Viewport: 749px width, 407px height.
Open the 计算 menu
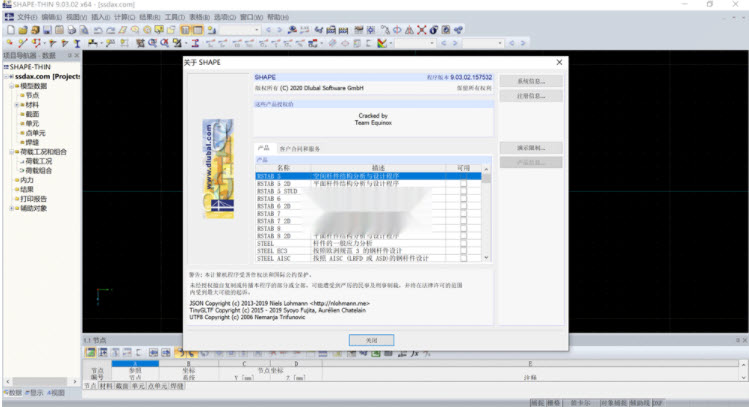tap(124, 17)
